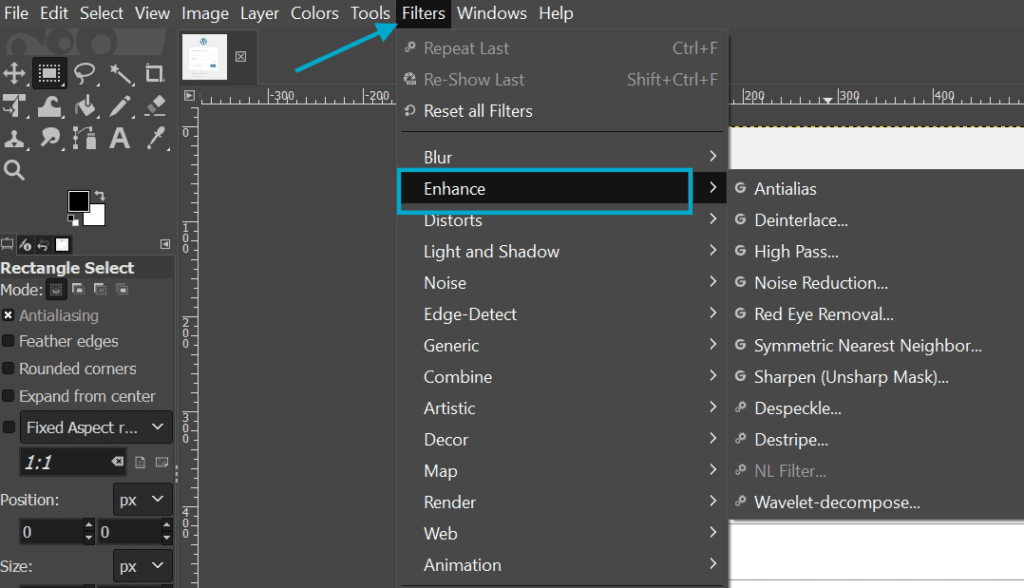
Task: Select the Crop tool
Action: coord(155,73)
